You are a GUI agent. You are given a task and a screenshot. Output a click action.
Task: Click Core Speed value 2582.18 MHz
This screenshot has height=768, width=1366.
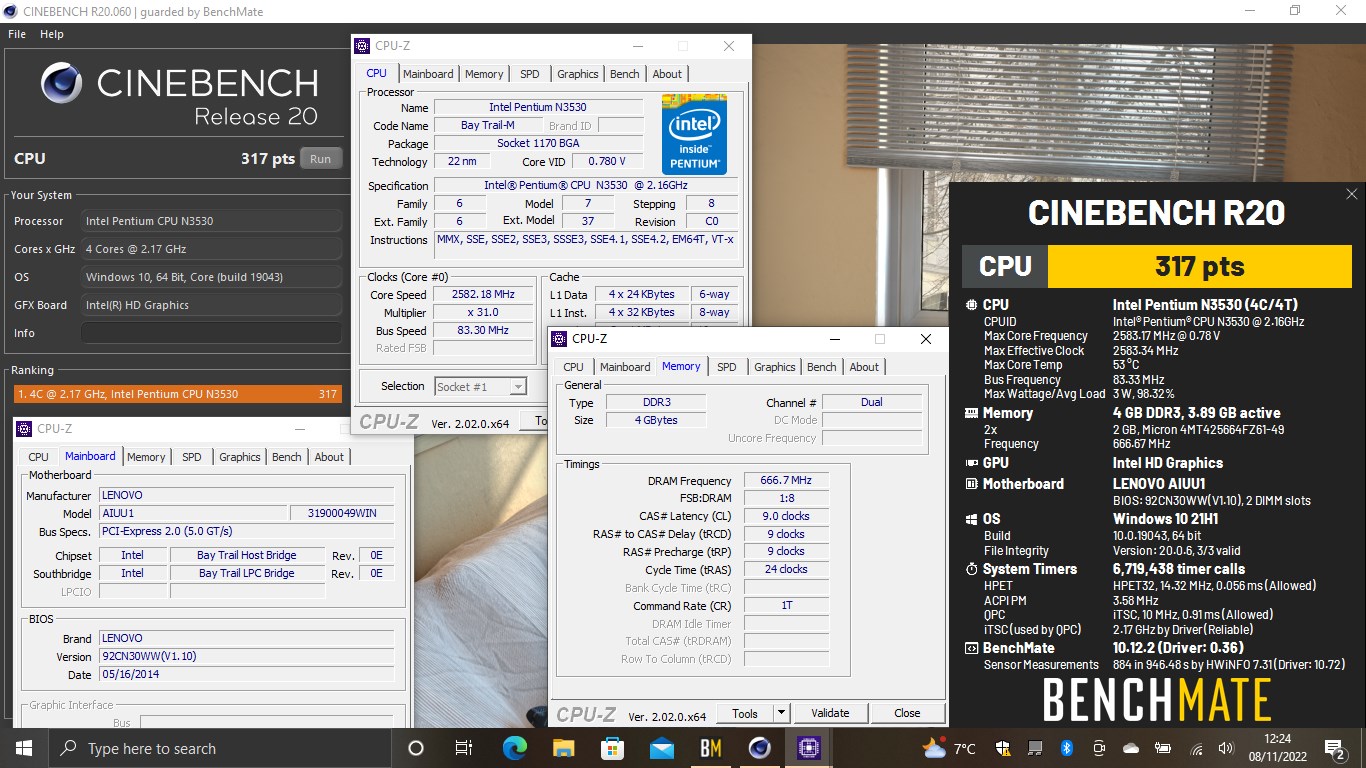tap(484, 295)
